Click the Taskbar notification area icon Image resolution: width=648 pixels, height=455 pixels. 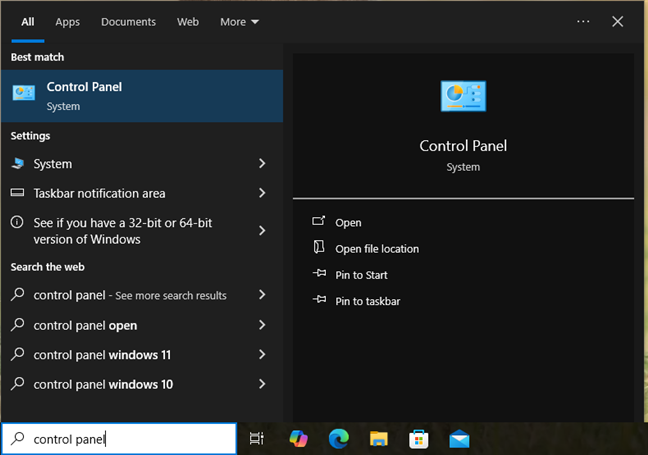point(17,193)
